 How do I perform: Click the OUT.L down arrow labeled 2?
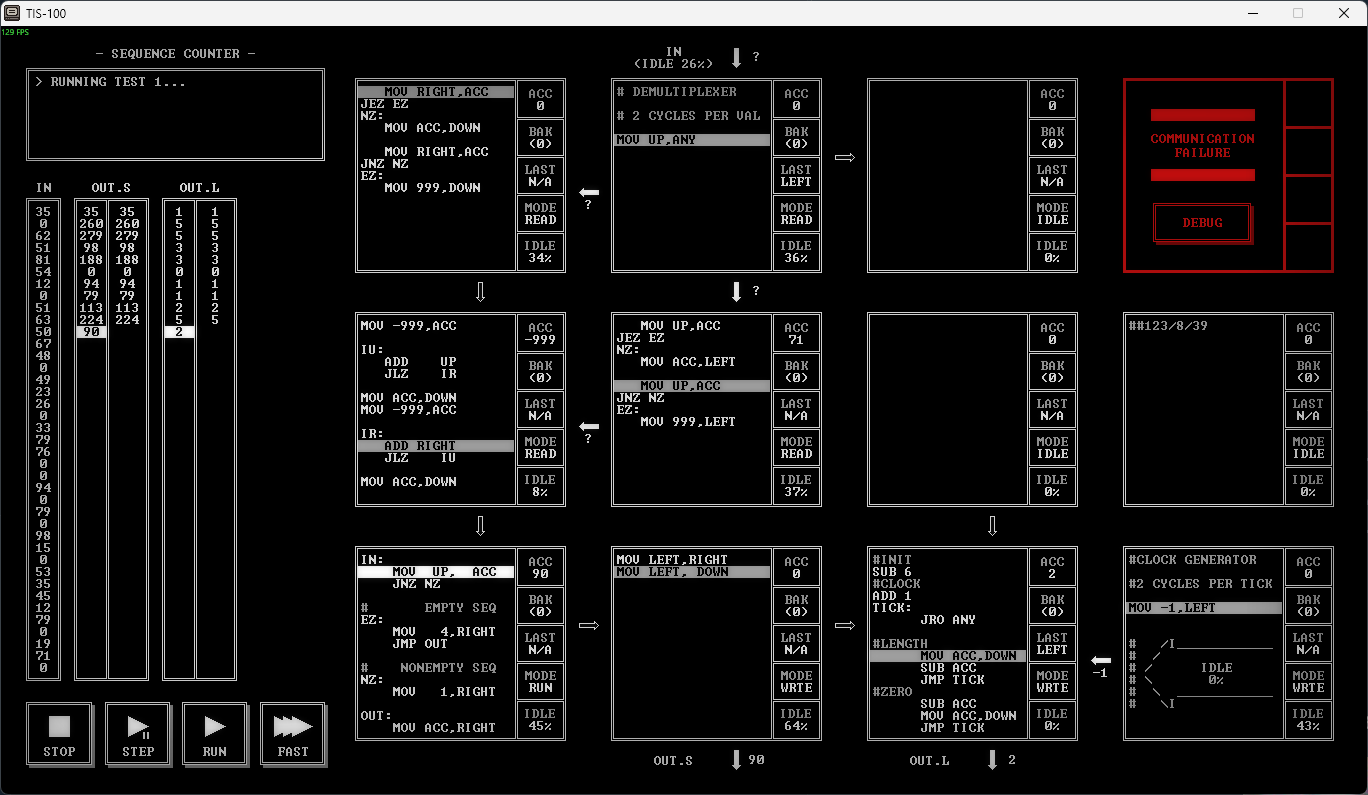pyautogui.click(x=993, y=760)
